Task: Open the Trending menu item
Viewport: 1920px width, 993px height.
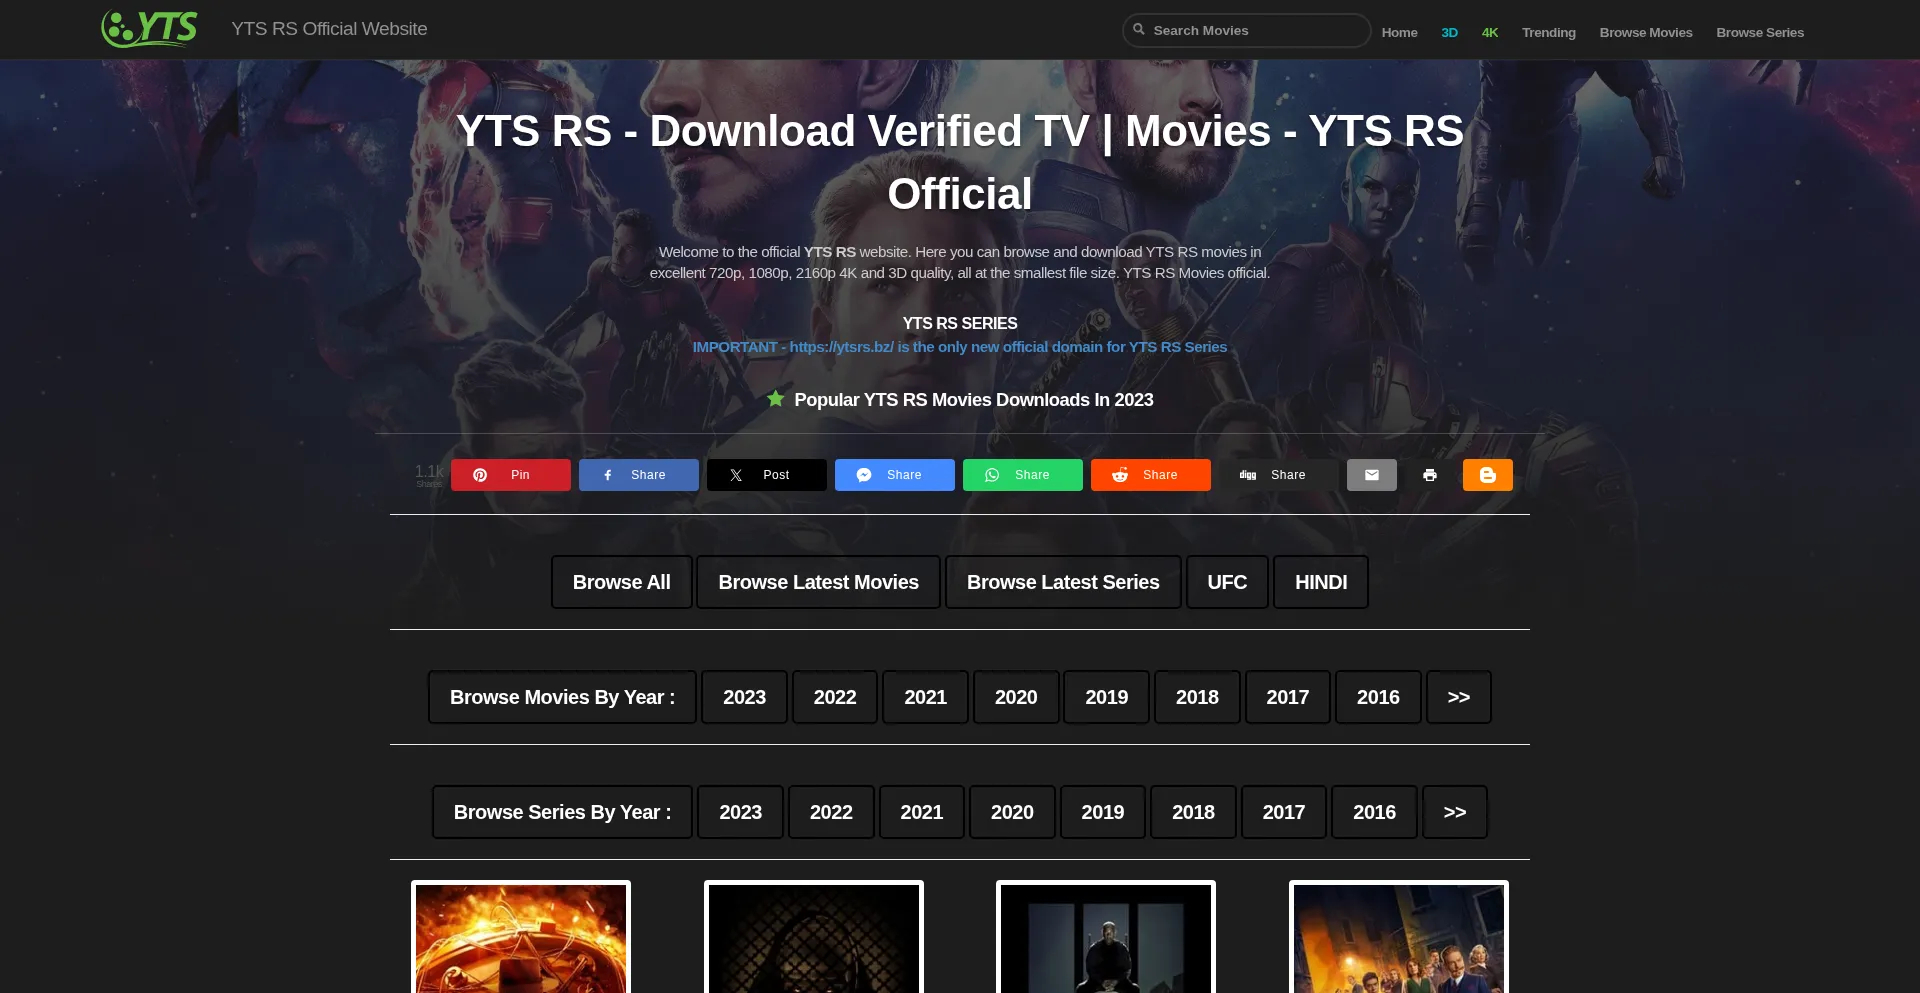Action: (1548, 32)
